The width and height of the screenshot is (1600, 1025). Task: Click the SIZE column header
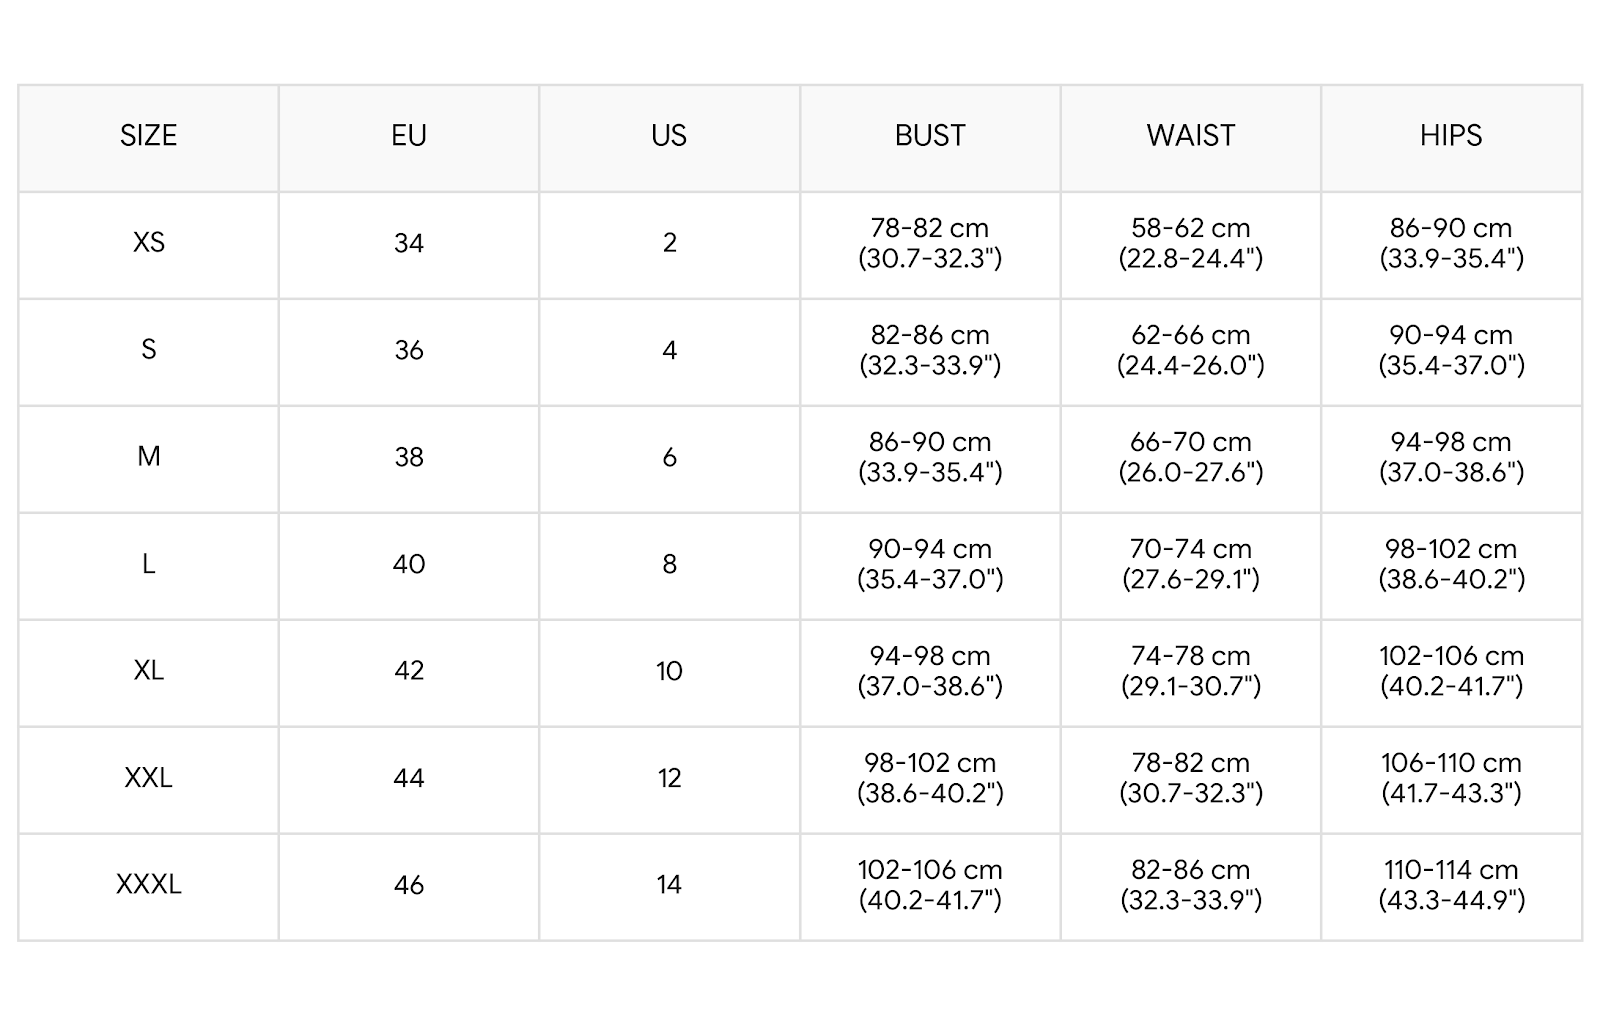pos(148,136)
